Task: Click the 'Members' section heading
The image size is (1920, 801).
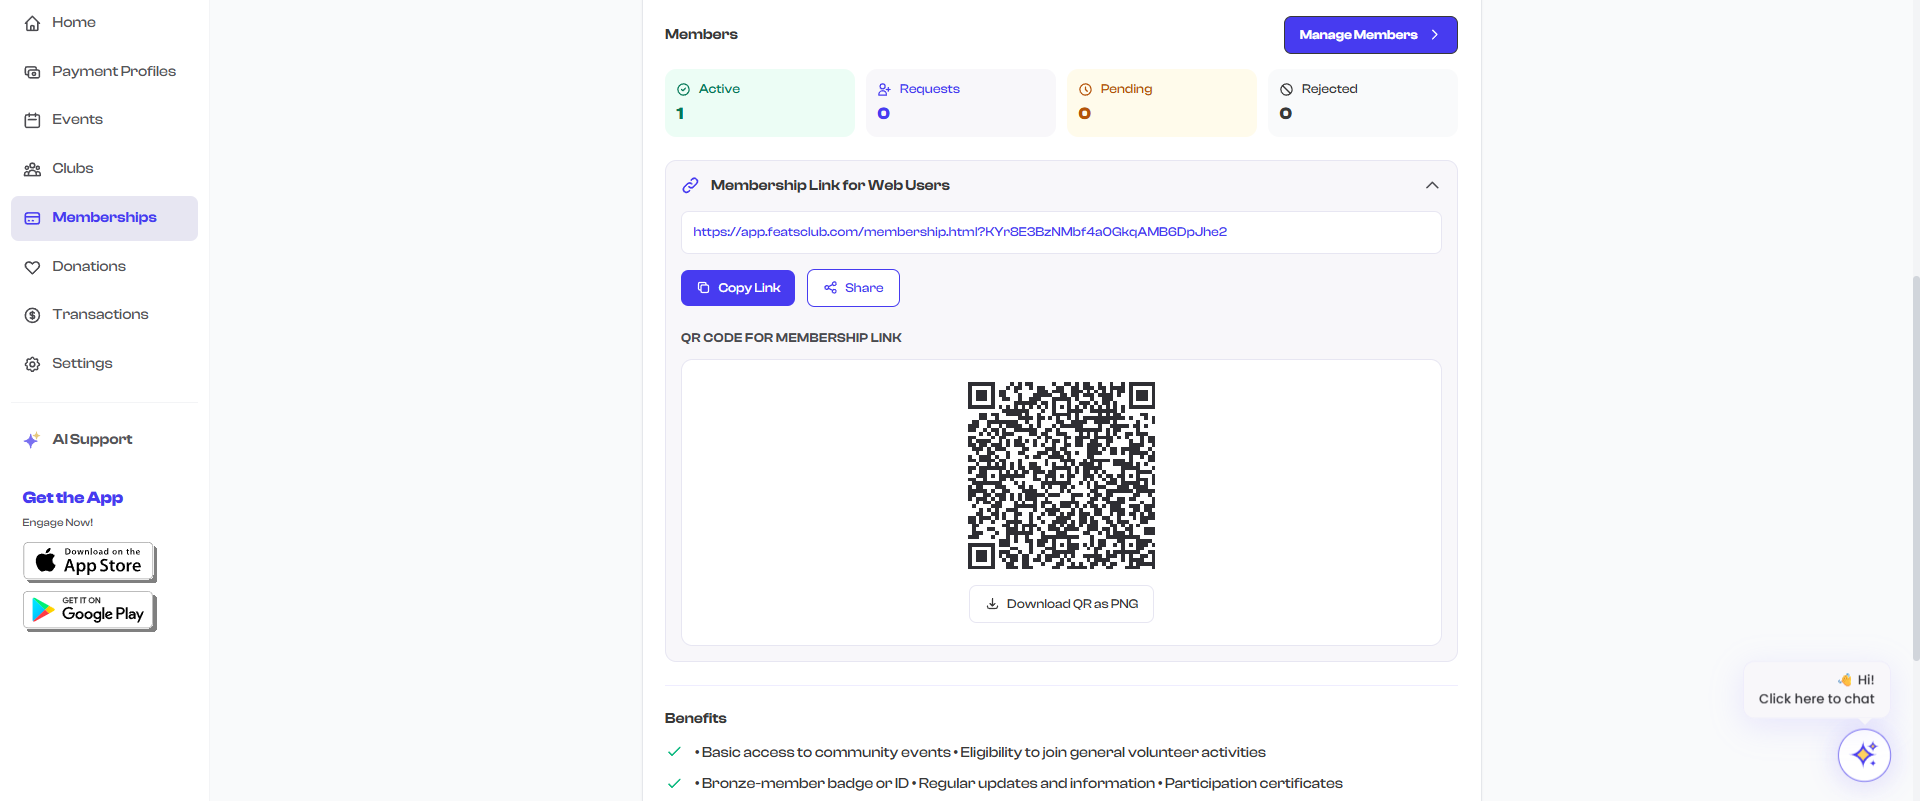Action: click(x=701, y=34)
